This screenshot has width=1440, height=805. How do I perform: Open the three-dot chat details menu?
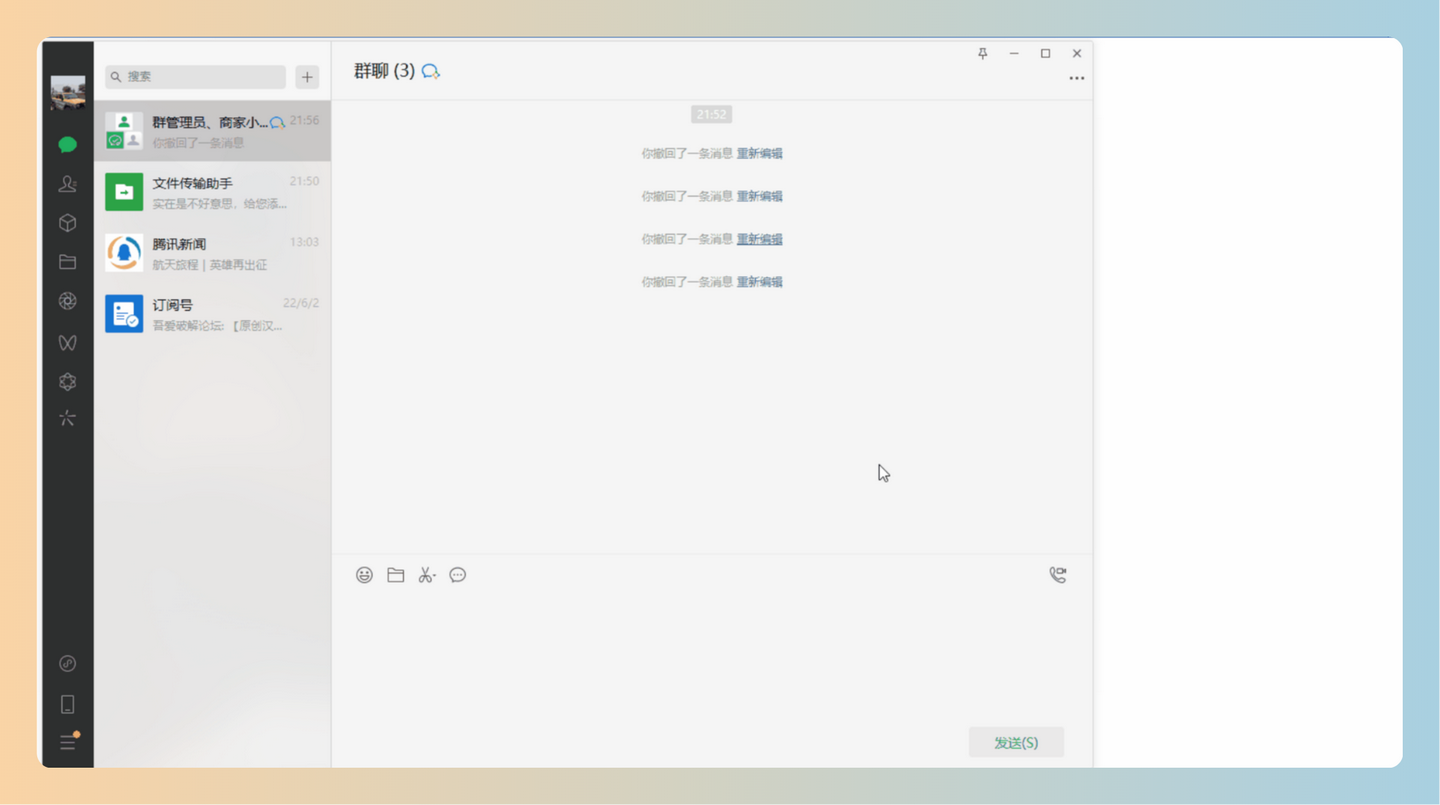1076,78
